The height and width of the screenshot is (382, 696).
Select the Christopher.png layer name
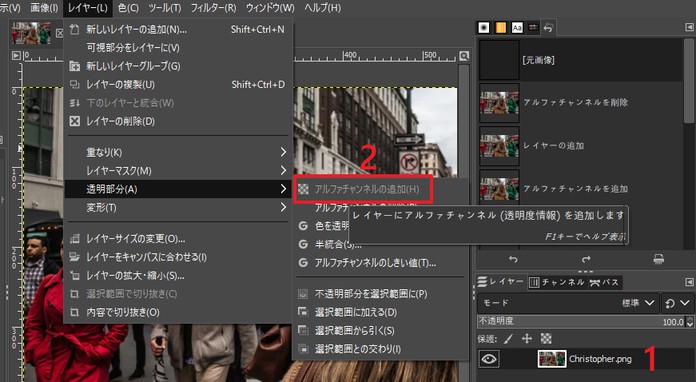pos(600,359)
